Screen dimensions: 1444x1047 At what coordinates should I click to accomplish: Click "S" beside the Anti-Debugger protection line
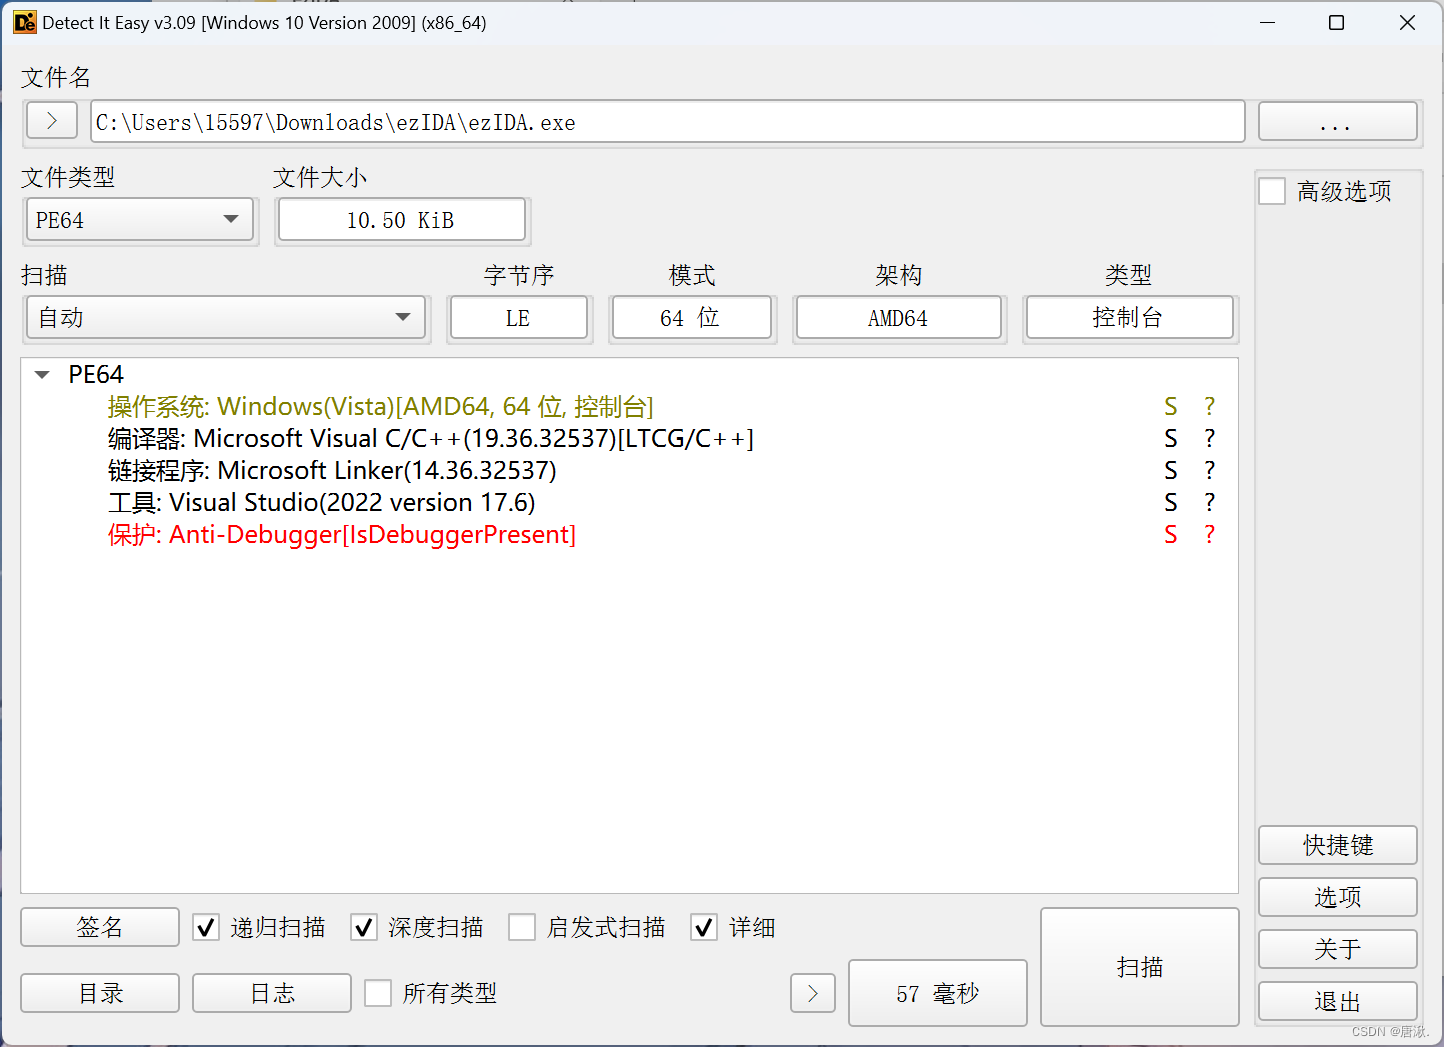[x=1170, y=535]
